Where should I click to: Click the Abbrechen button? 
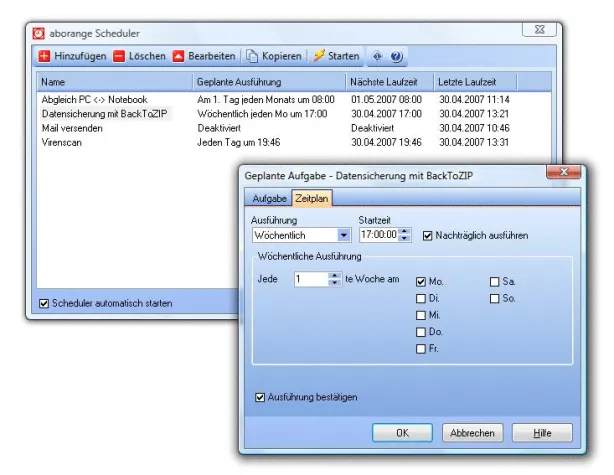coord(471,433)
